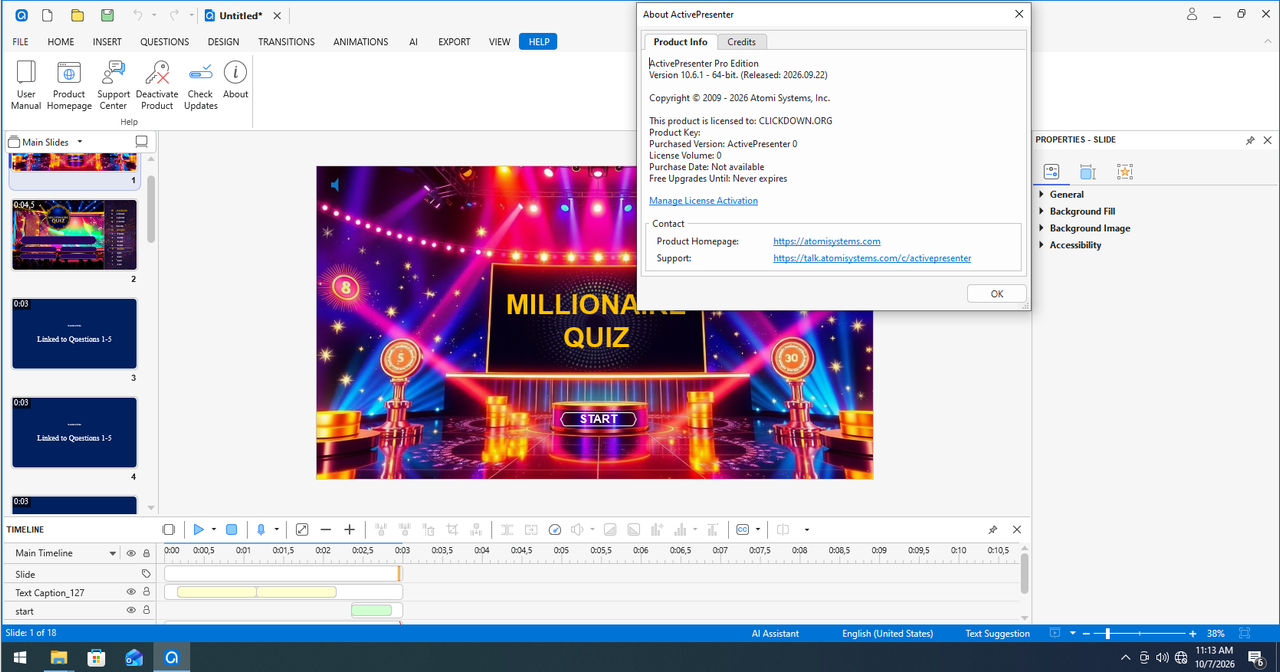Open the QUESTIONS ribbon tab
The height and width of the screenshot is (672, 1280).
[x=164, y=42]
